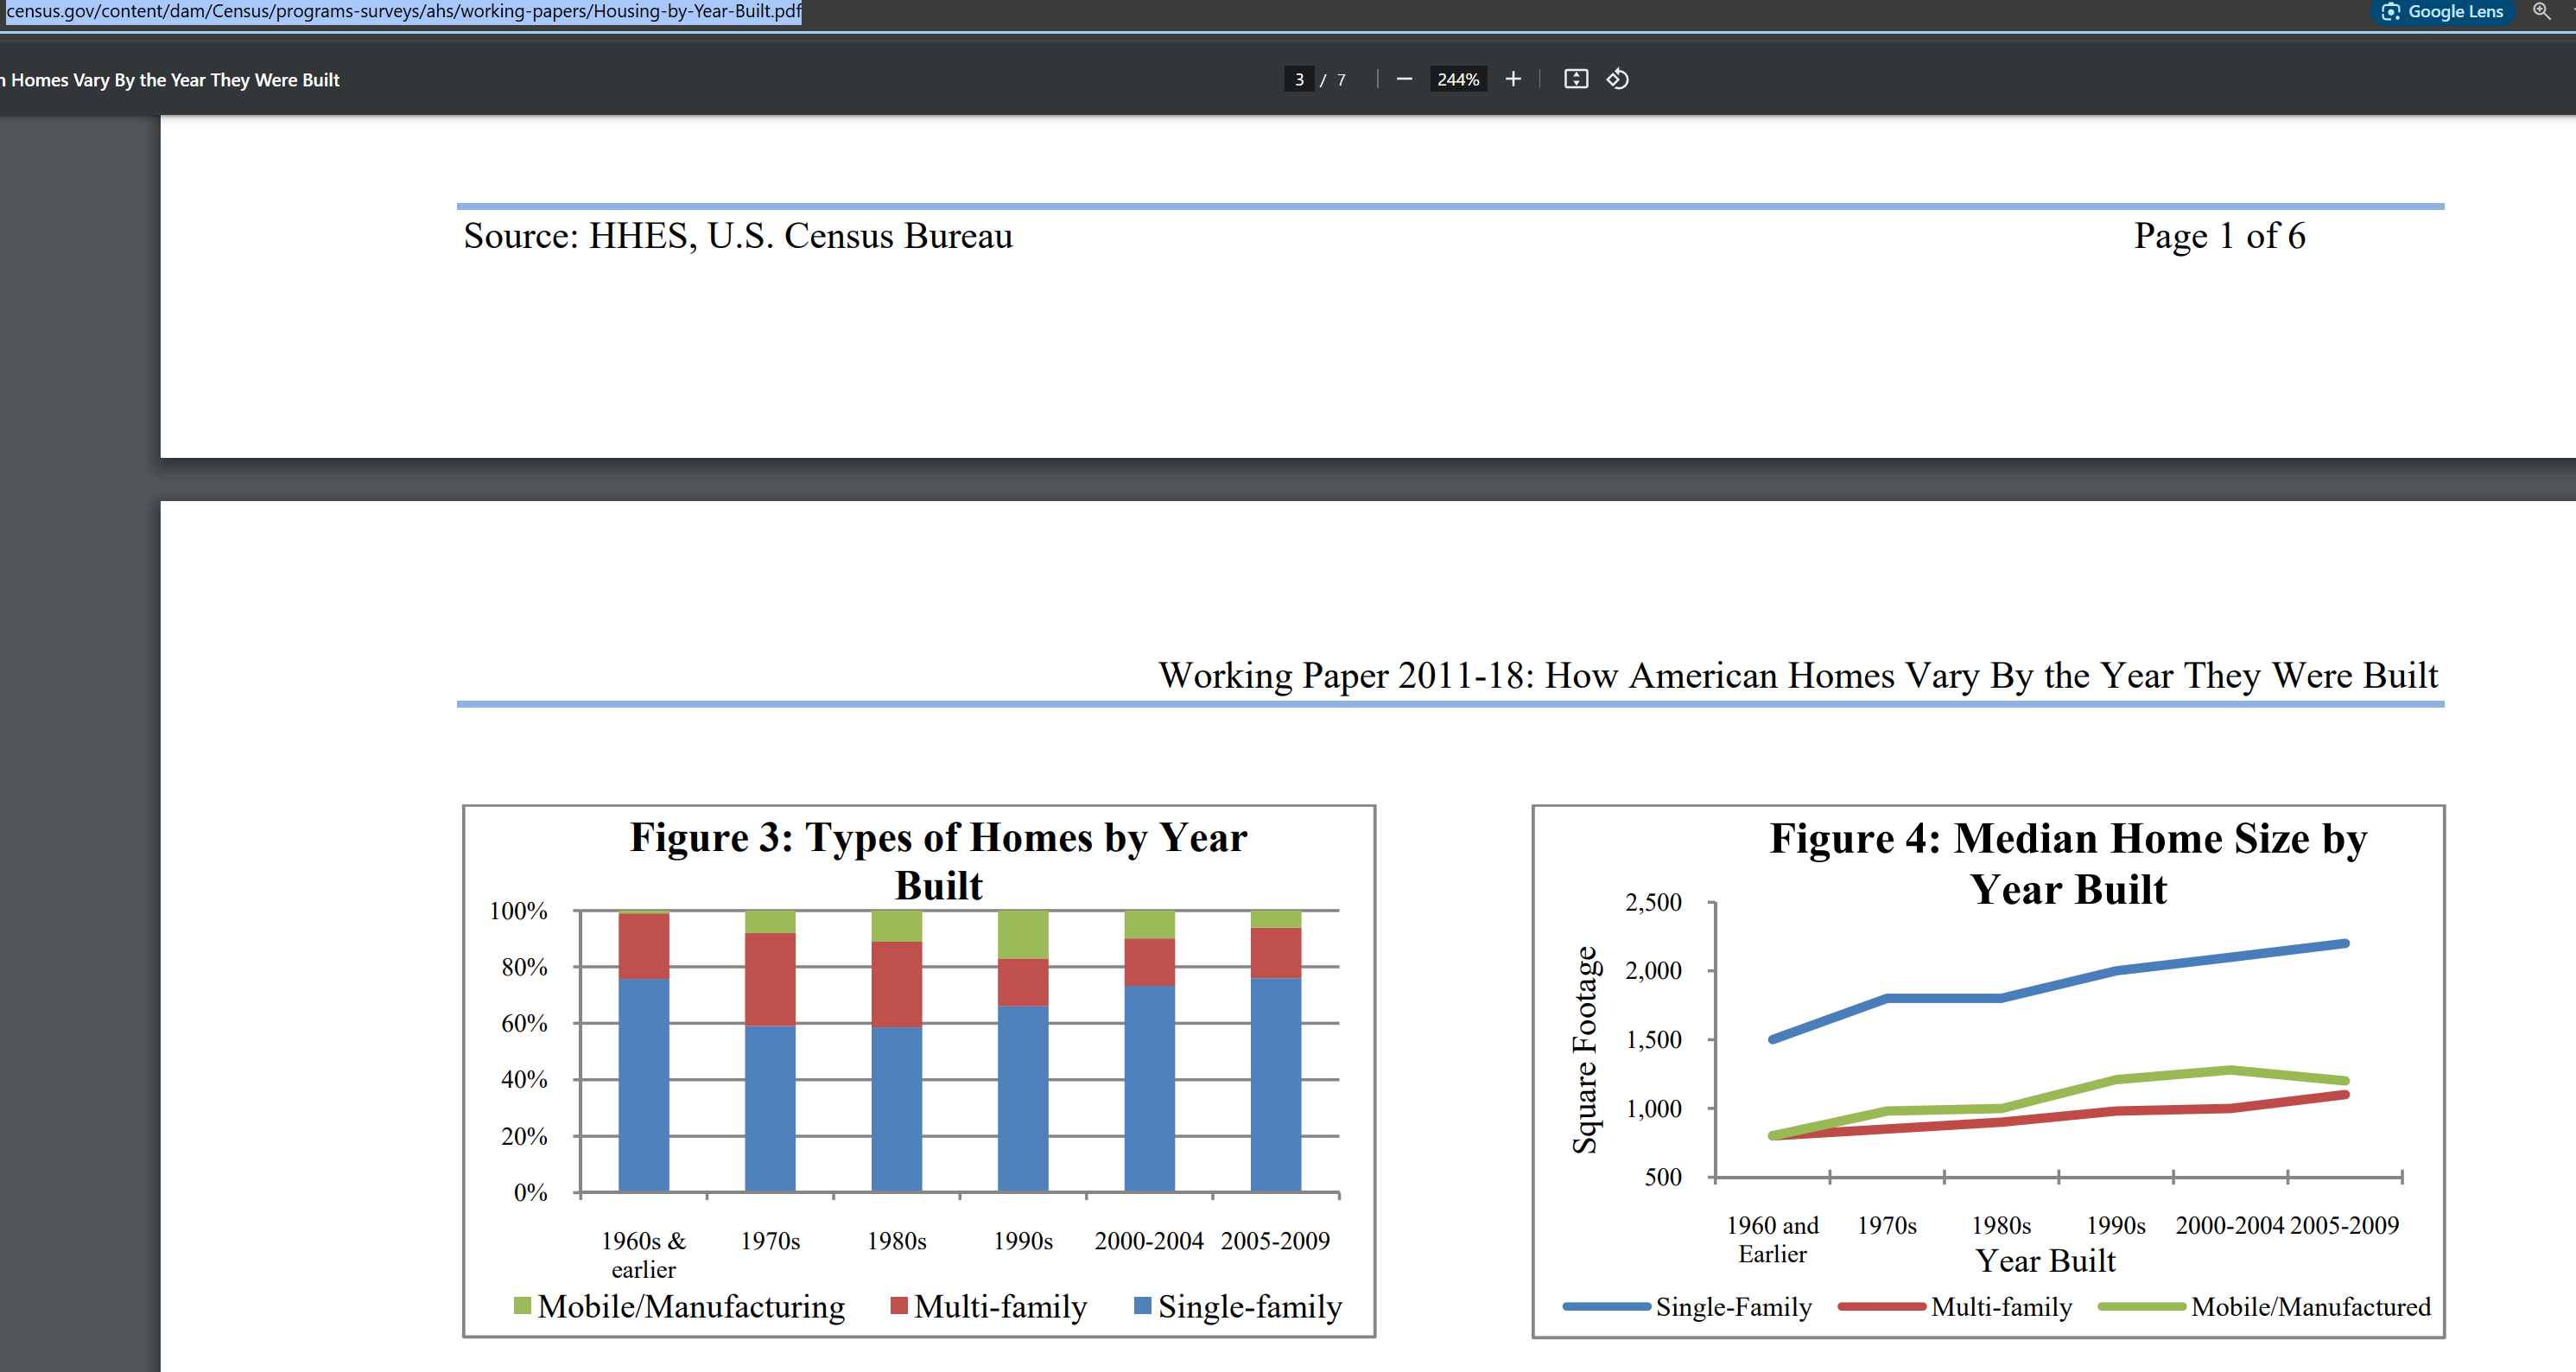Click the zoom out minus button
Screen dimensions: 2576x1372
click(x=1404, y=79)
